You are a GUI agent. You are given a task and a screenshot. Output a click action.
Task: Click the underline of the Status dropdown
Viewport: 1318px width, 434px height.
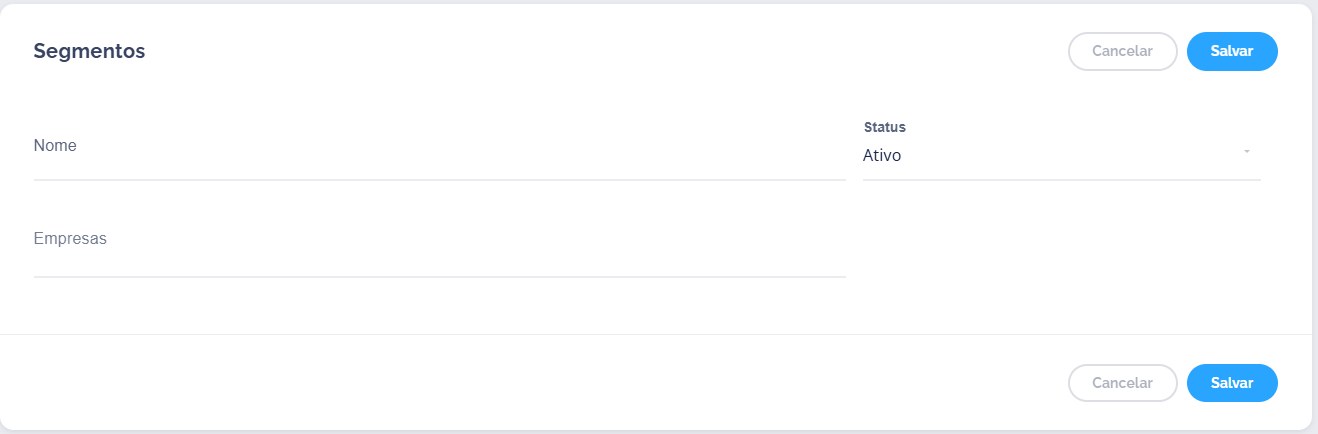[1061, 180]
